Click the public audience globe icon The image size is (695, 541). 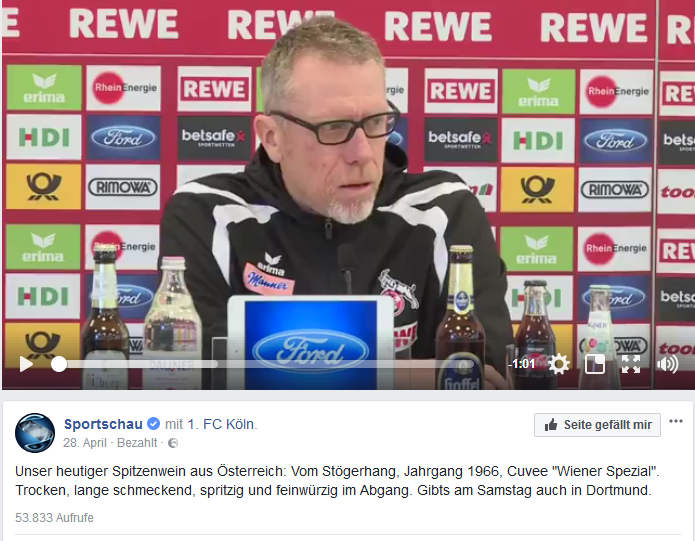point(173,443)
